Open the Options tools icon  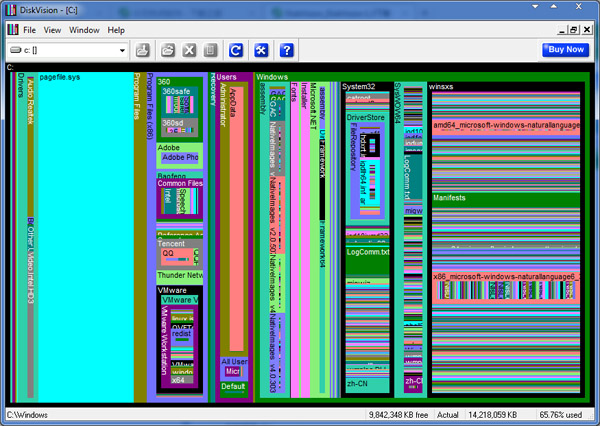tap(262, 50)
